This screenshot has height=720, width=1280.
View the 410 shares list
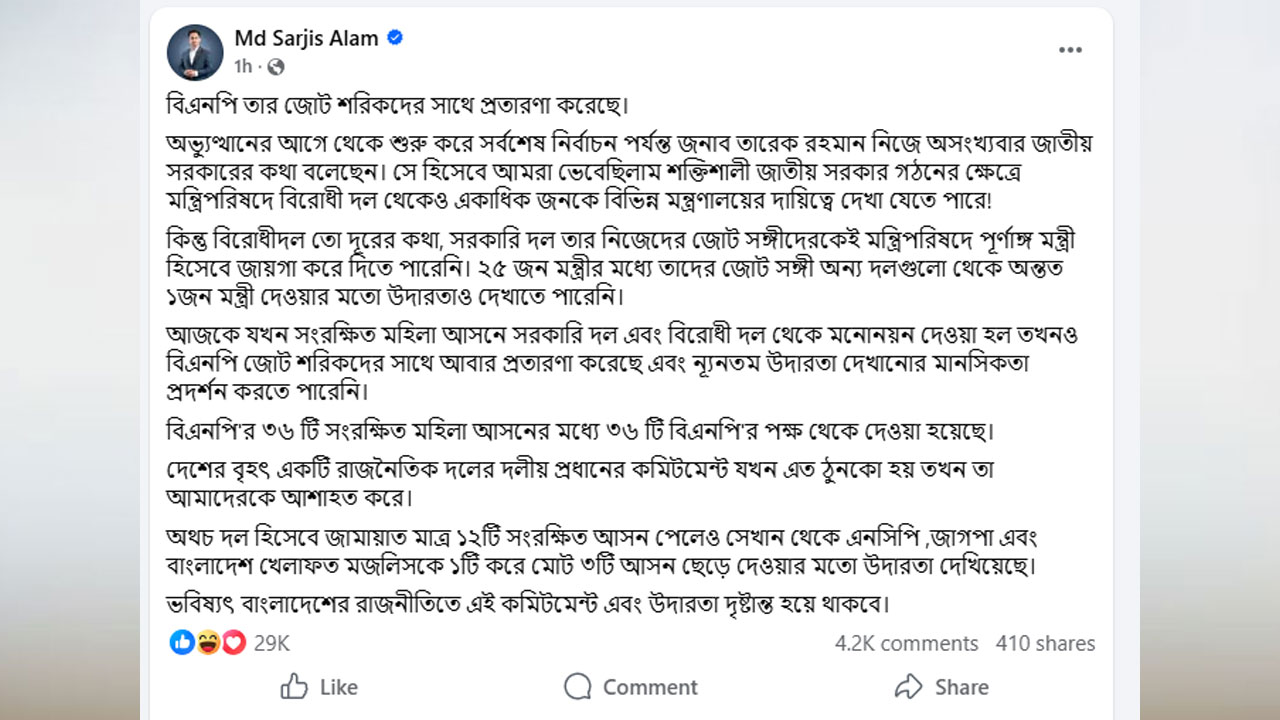(x=1045, y=643)
